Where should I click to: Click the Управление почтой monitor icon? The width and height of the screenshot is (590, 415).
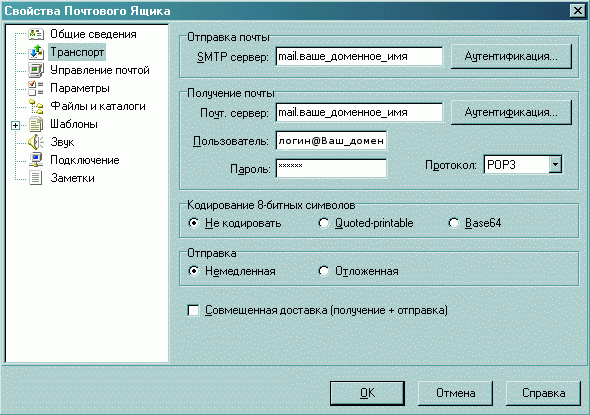pyautogui.click(x=36, y=70)
